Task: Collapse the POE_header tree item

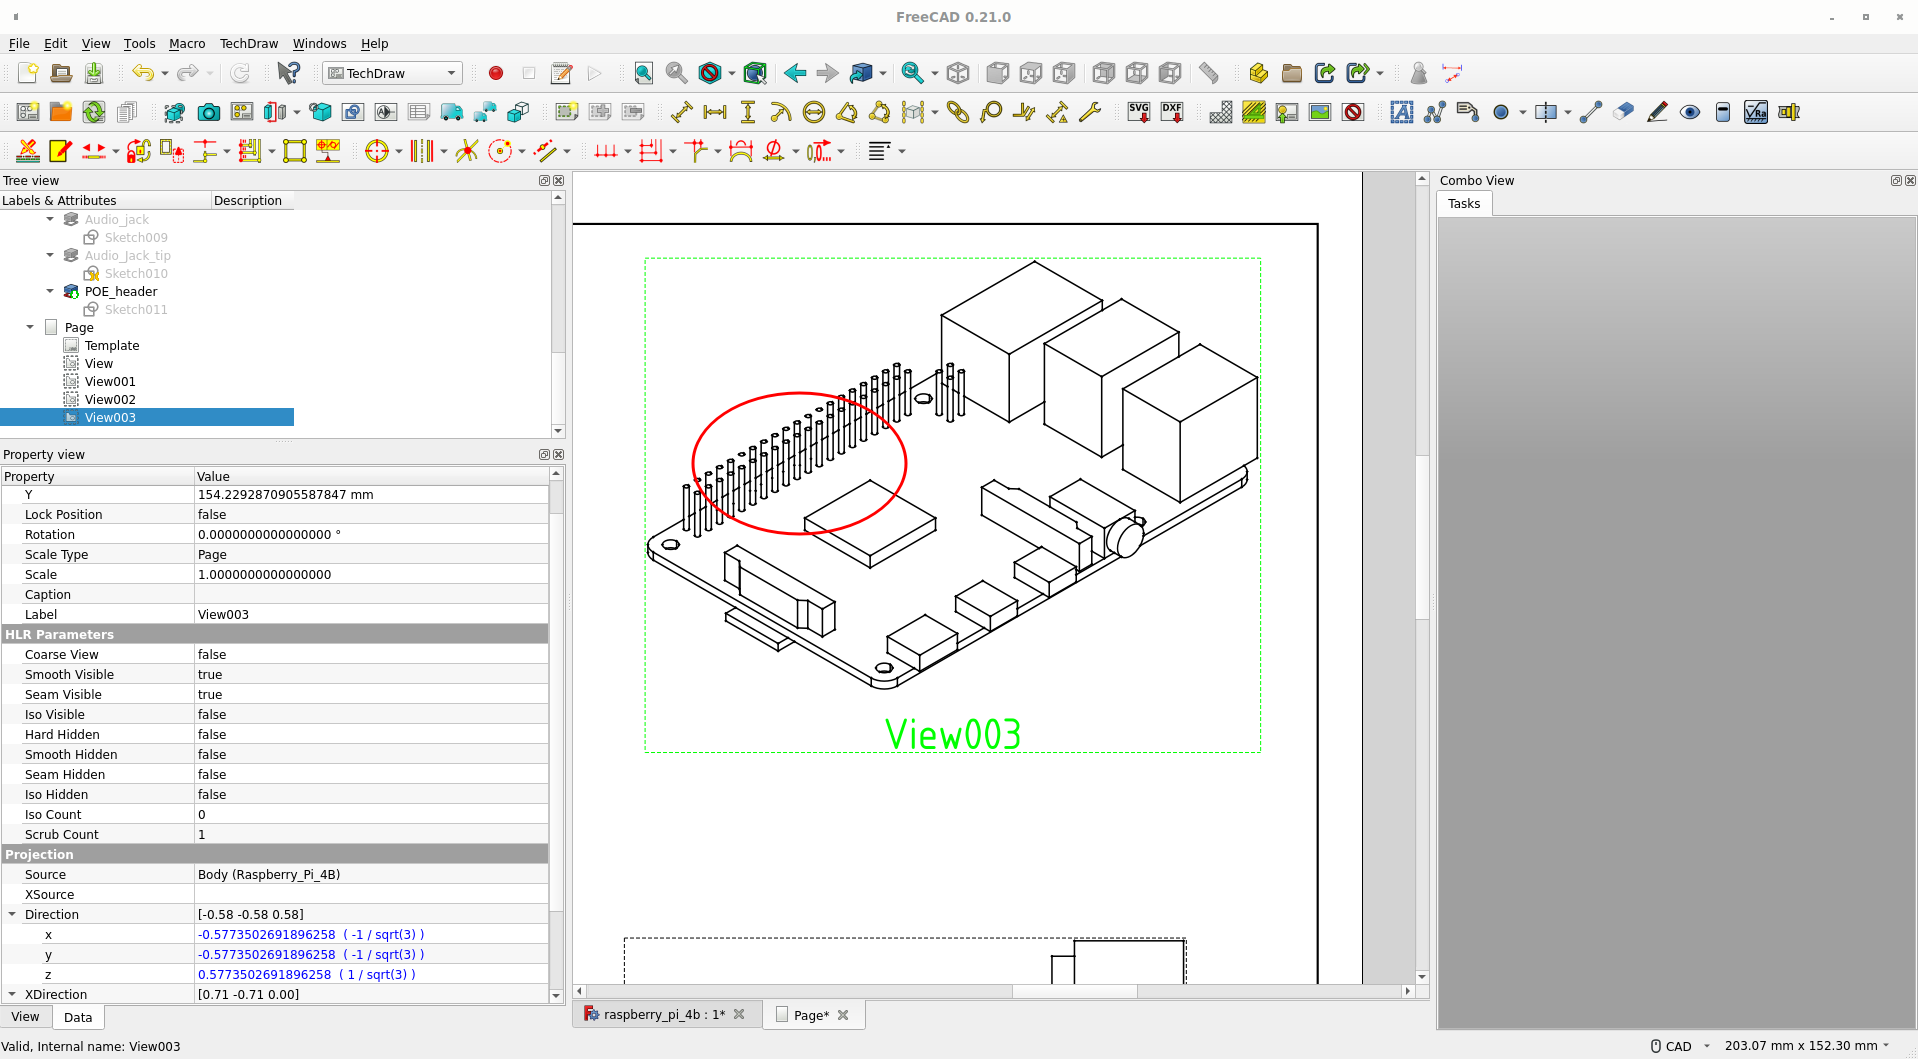Action: [50, 291]
